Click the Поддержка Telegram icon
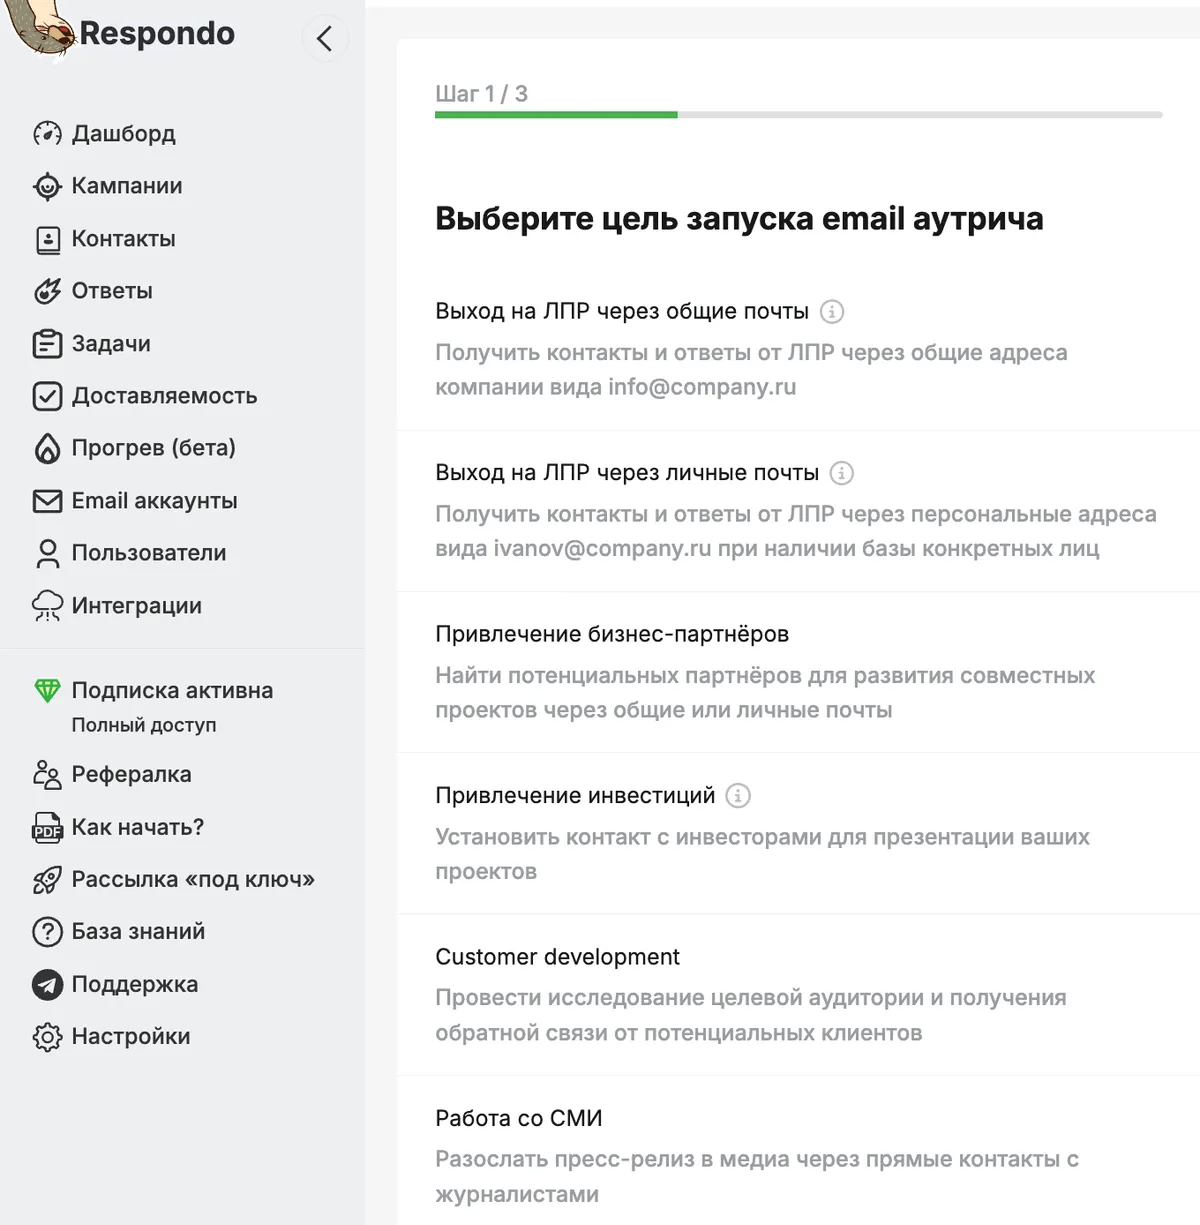 [47, 985]
